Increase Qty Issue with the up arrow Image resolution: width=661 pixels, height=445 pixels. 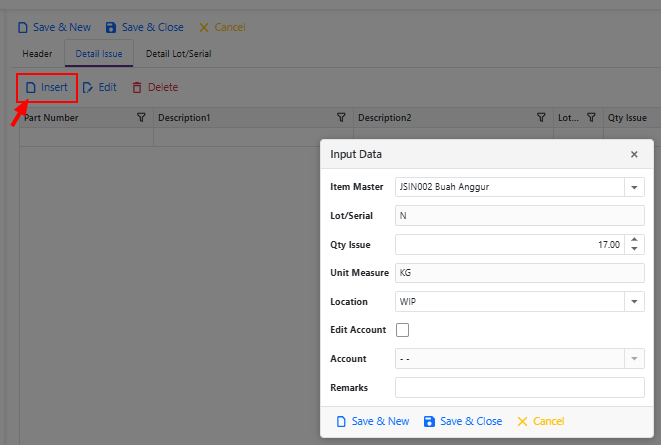634,239
